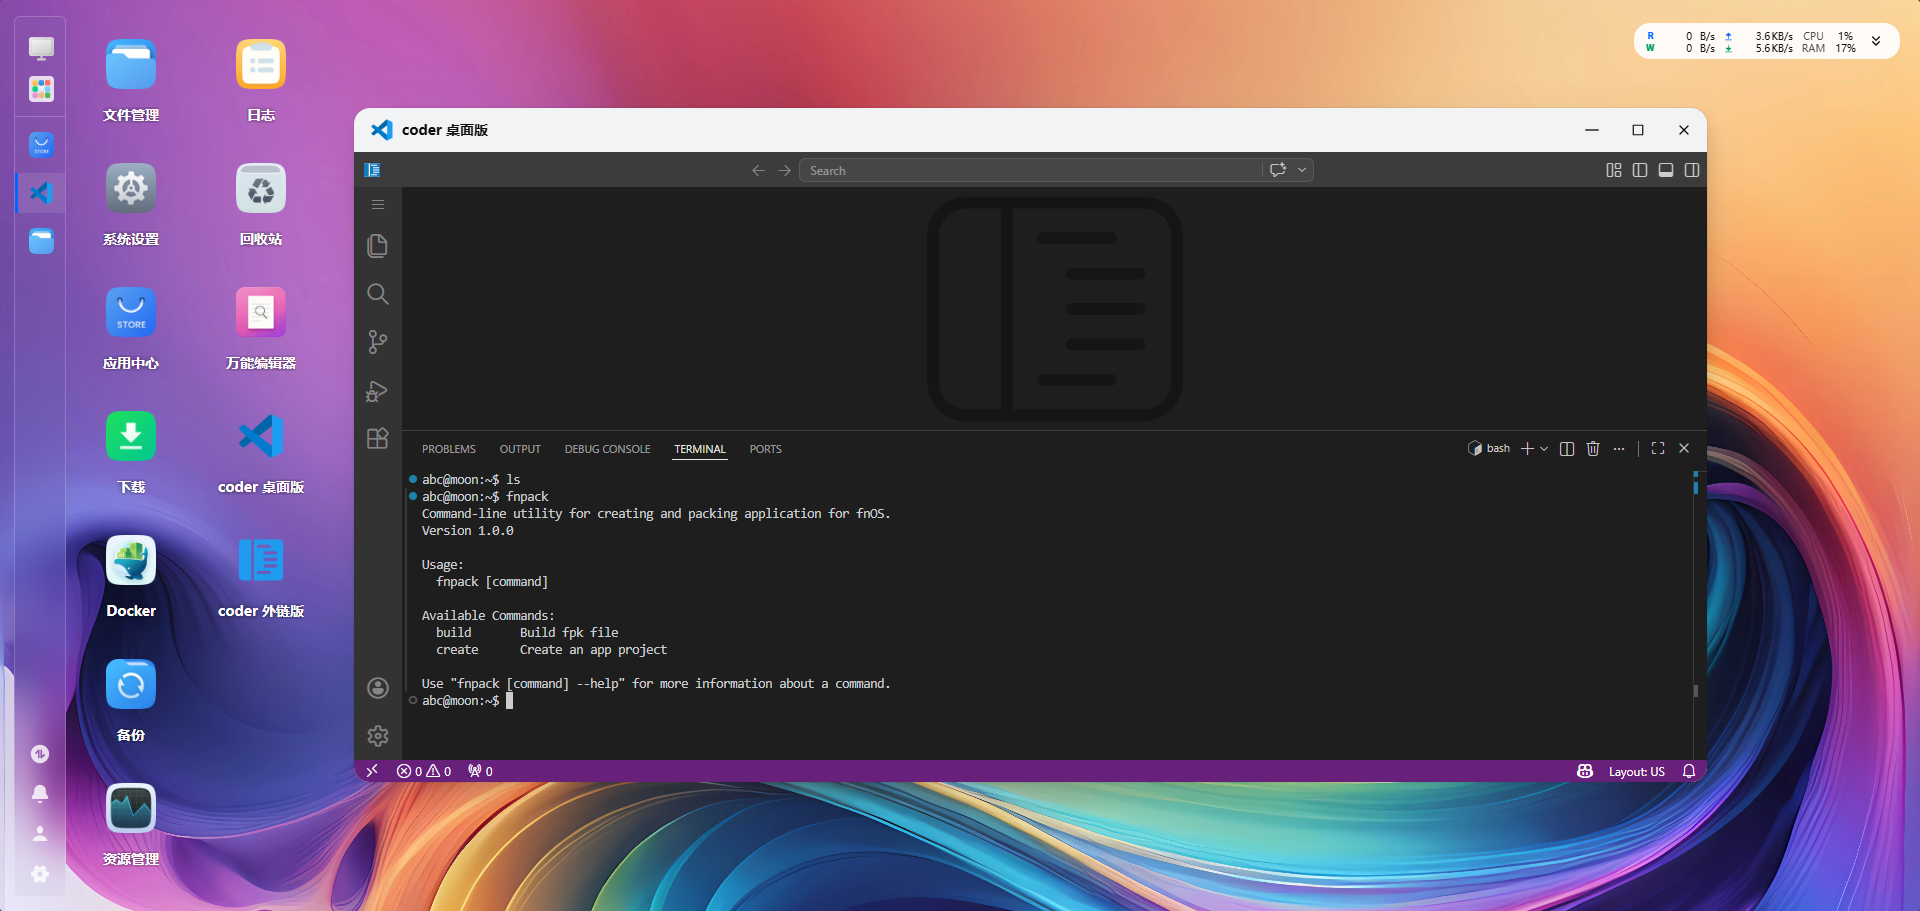Click the errors and warnings status indicator
The image size is (1920, 911).
coord(424,772)
